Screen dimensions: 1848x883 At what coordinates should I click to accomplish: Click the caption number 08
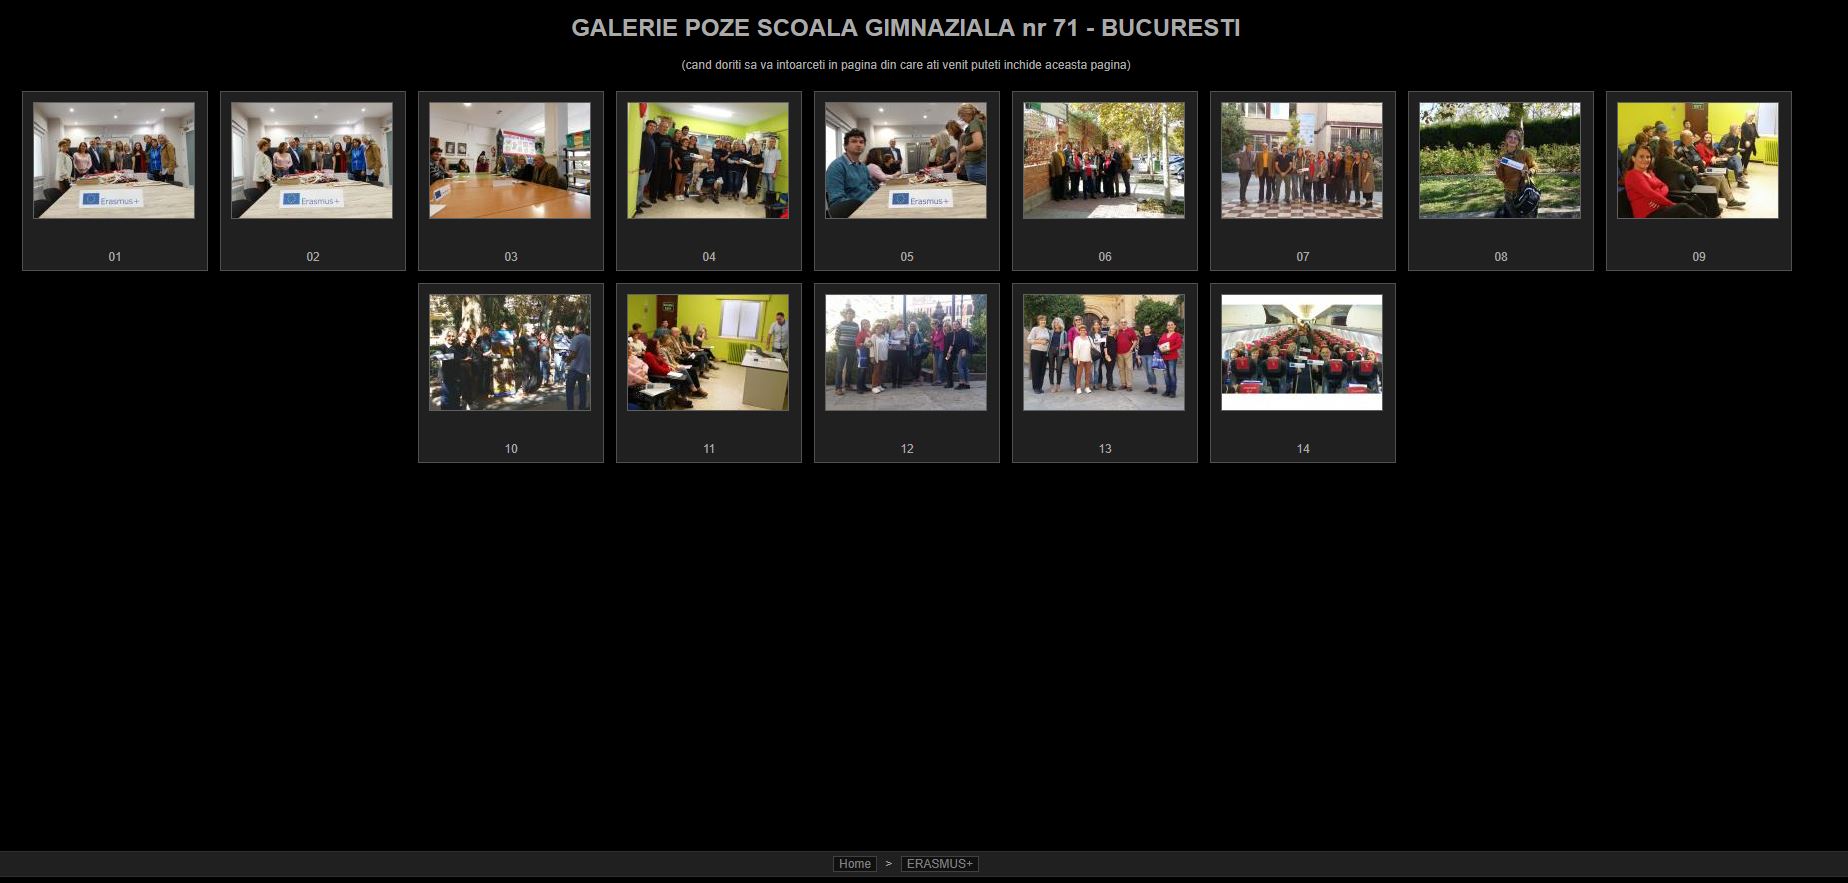1501,257
